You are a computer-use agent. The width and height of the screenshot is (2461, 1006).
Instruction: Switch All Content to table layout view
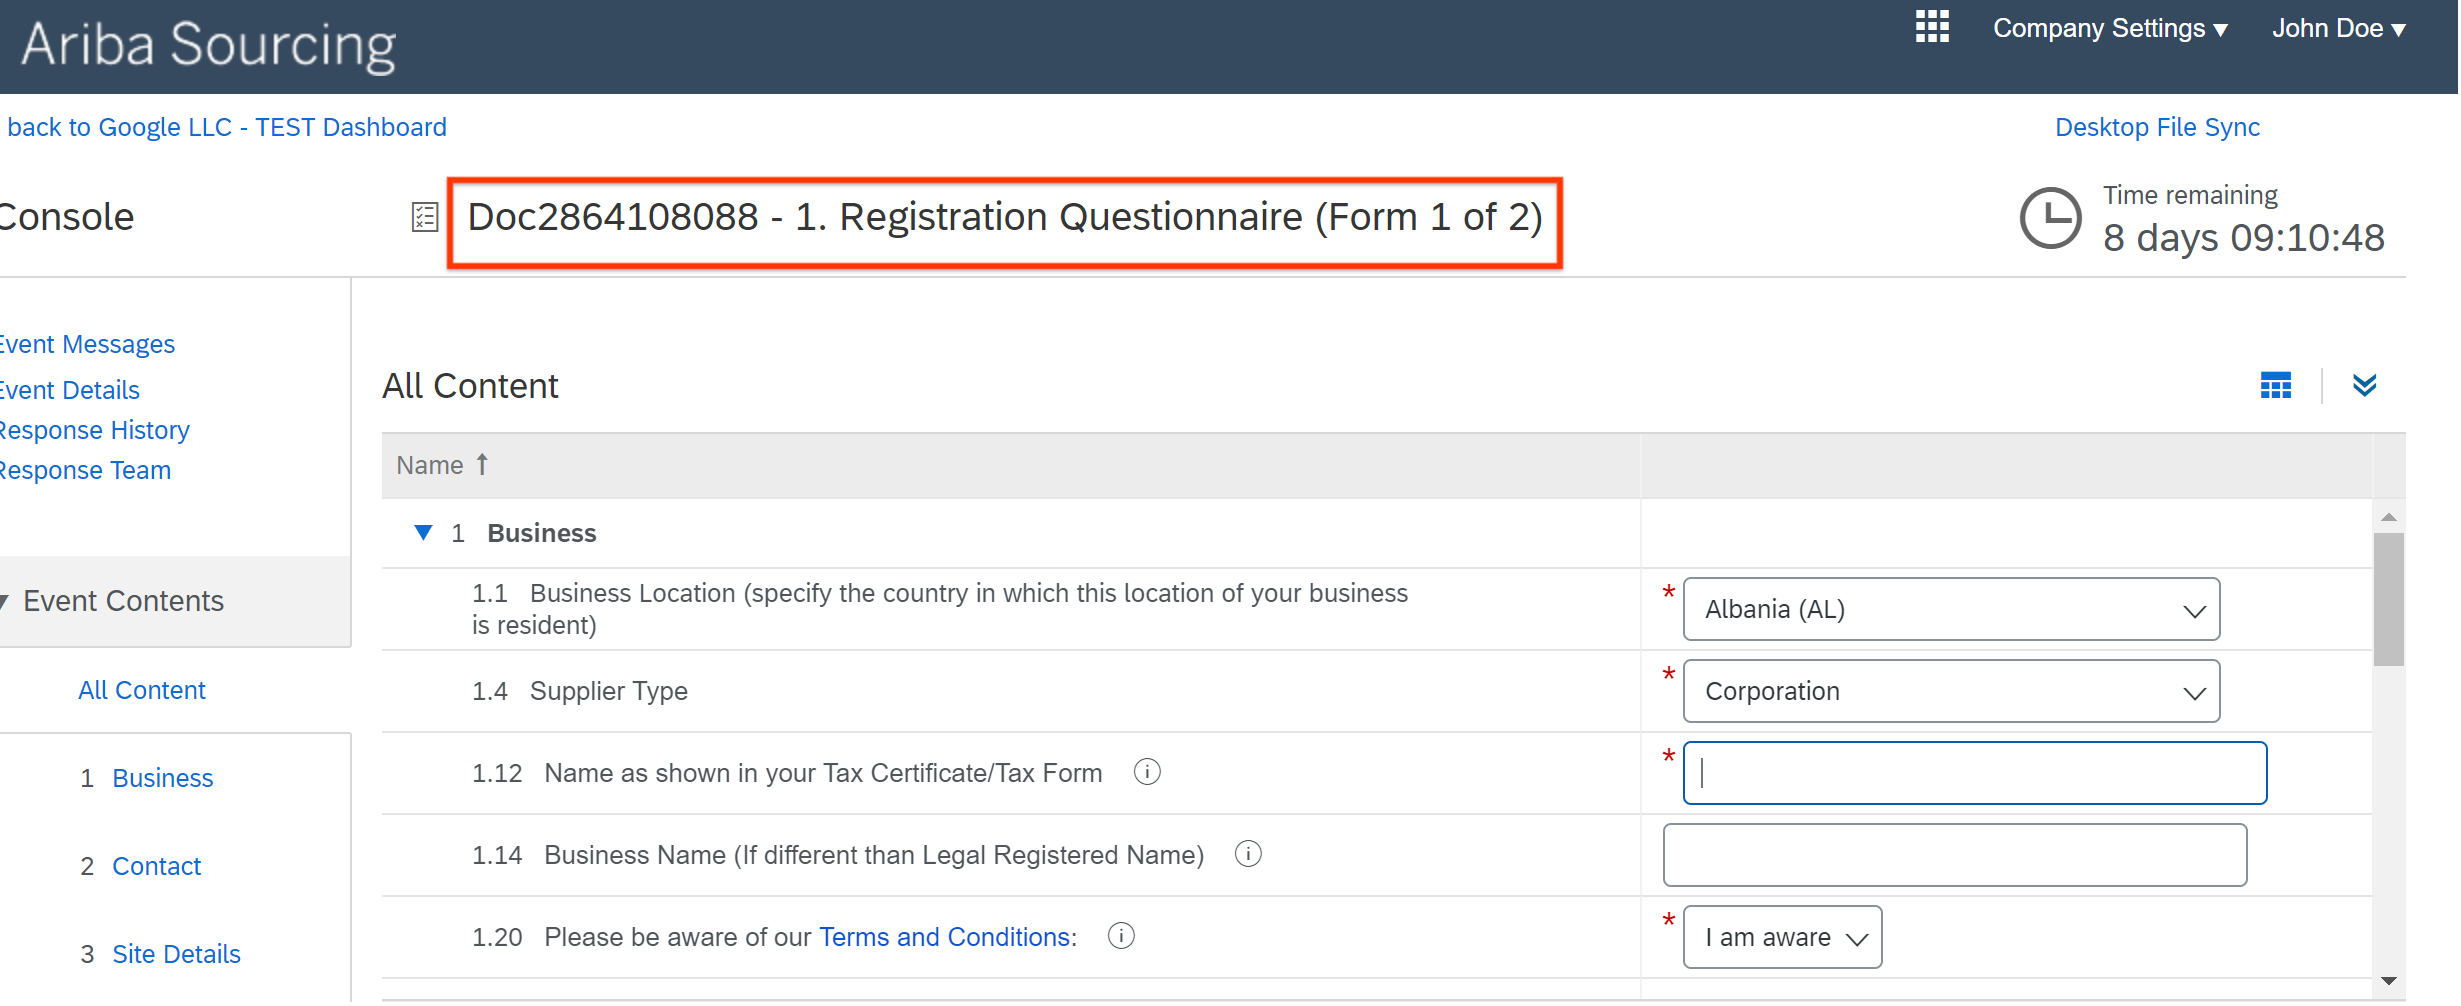point(2275,385)
